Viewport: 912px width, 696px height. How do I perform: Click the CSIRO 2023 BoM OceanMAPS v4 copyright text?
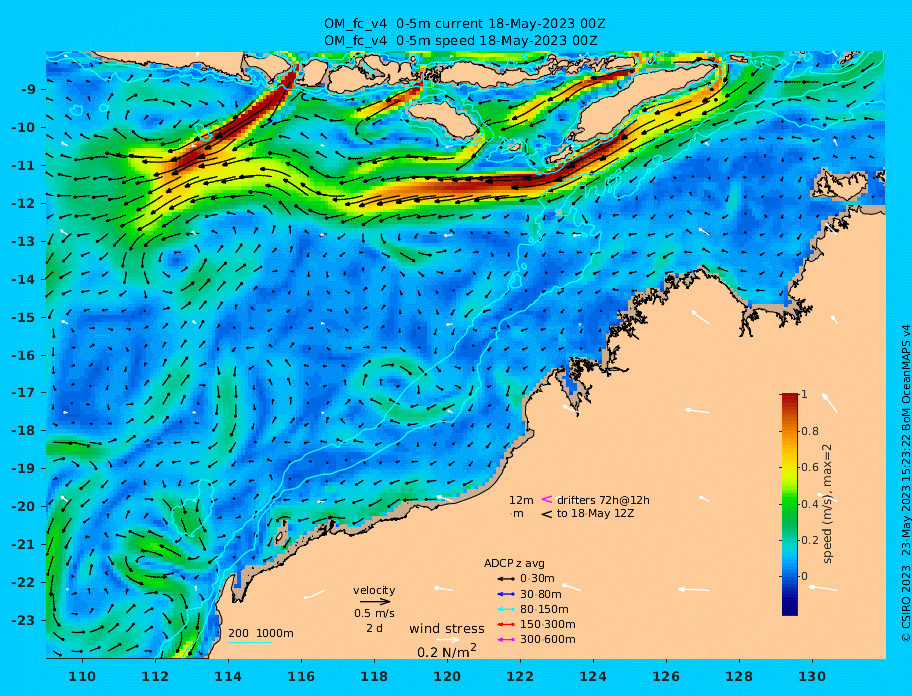pos(906,483)
